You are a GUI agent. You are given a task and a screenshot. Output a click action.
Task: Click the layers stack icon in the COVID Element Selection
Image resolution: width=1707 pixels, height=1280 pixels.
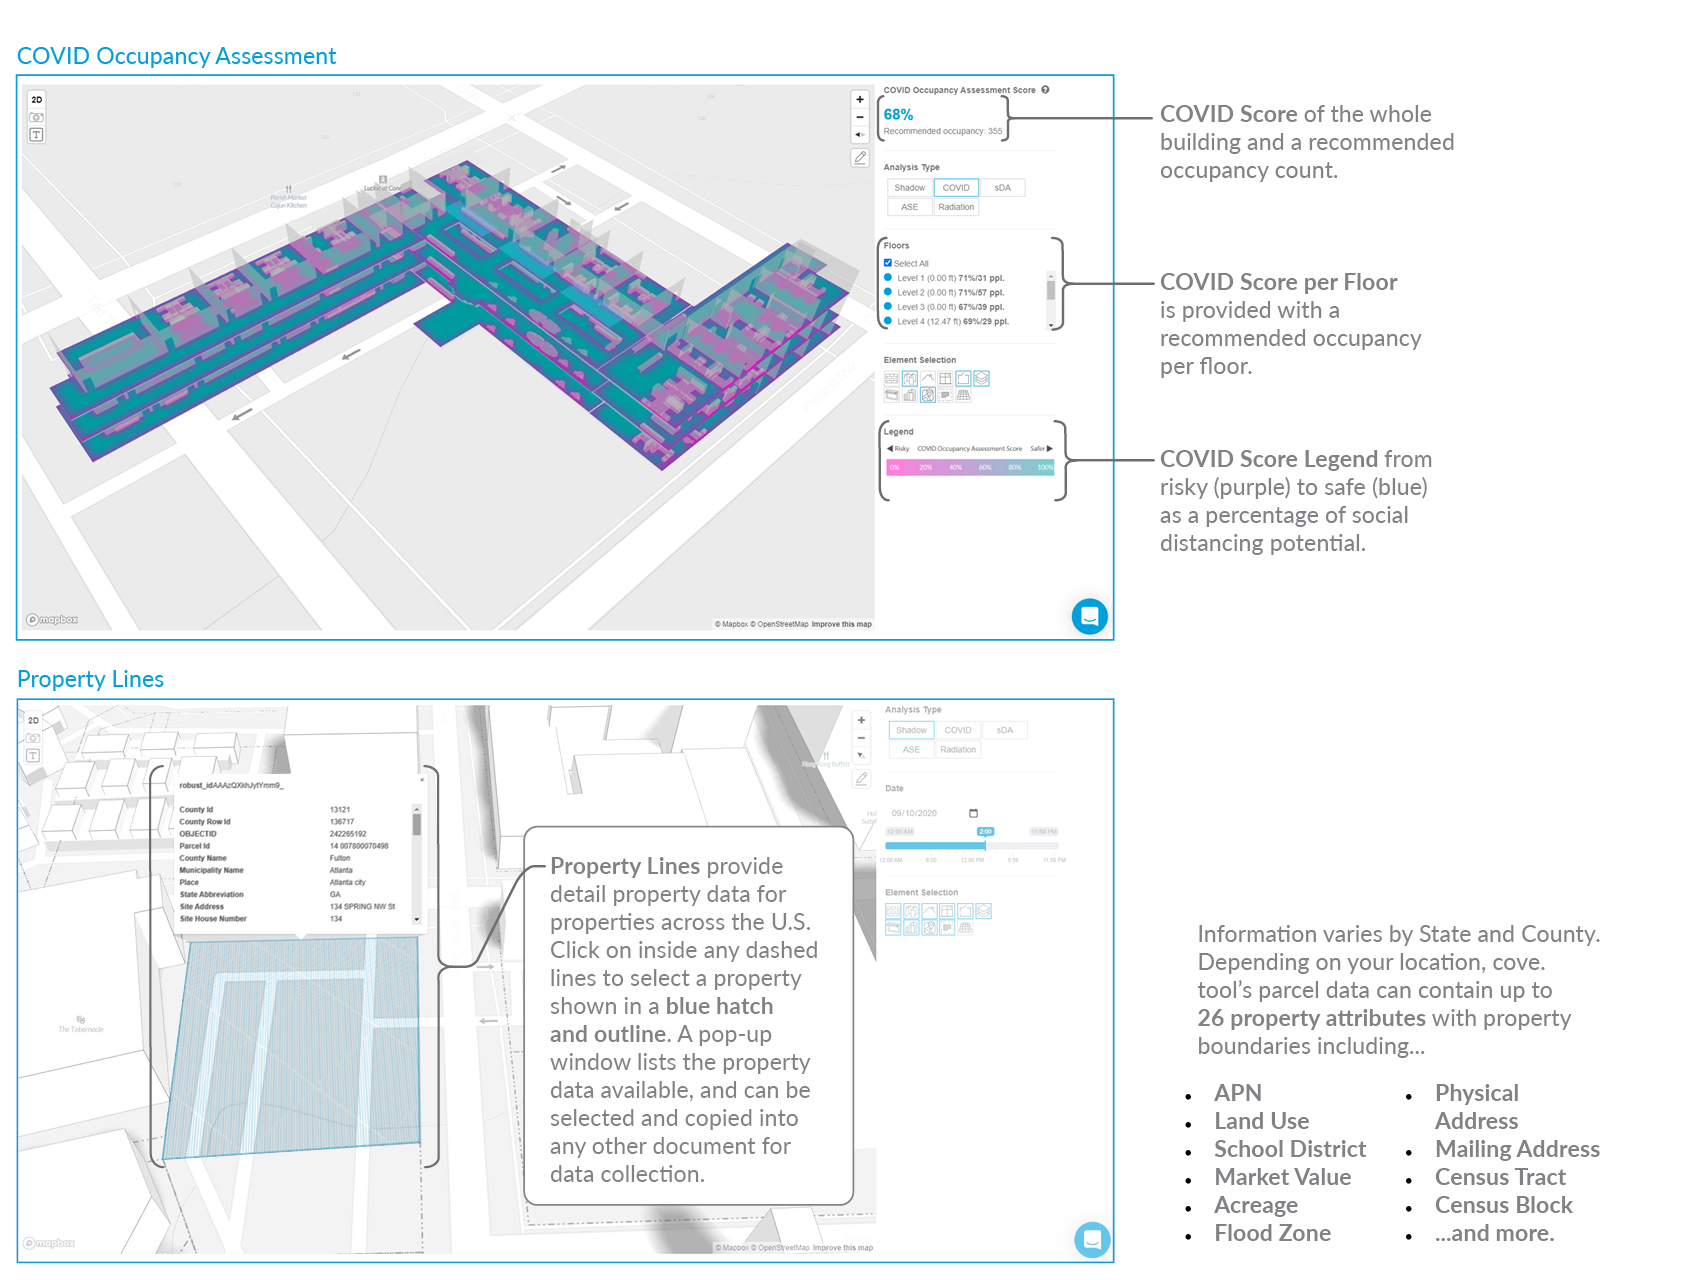[x=982, y=379]
